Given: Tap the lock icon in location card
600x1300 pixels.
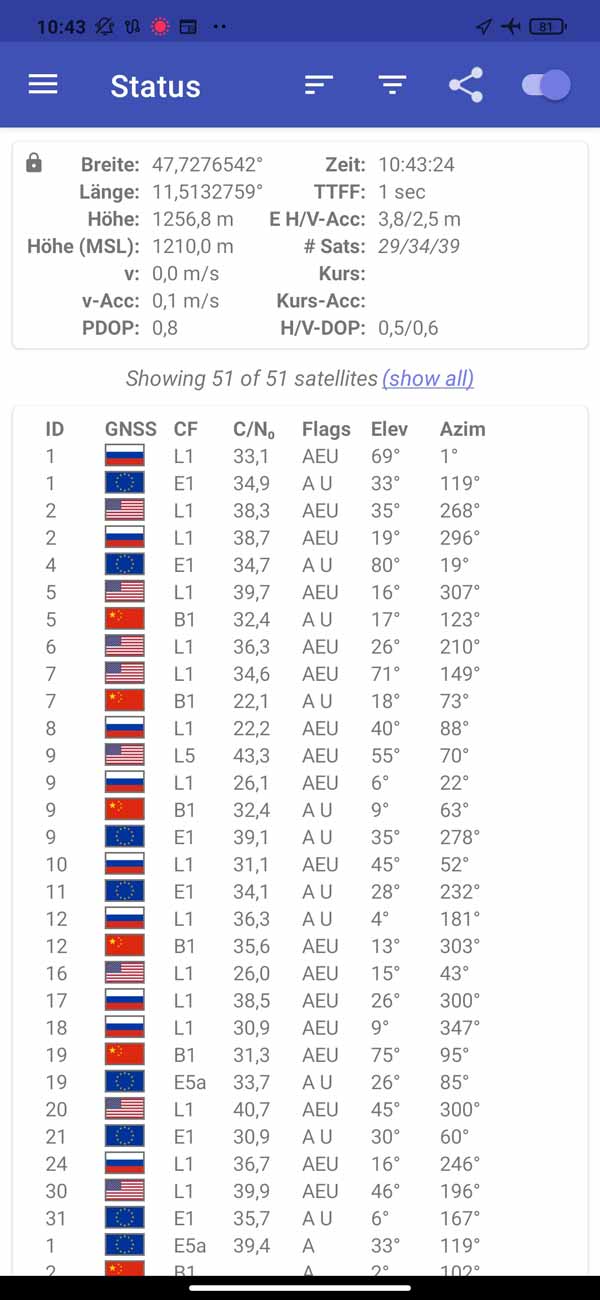Looking at the screenshot, I should pos(34,163).
